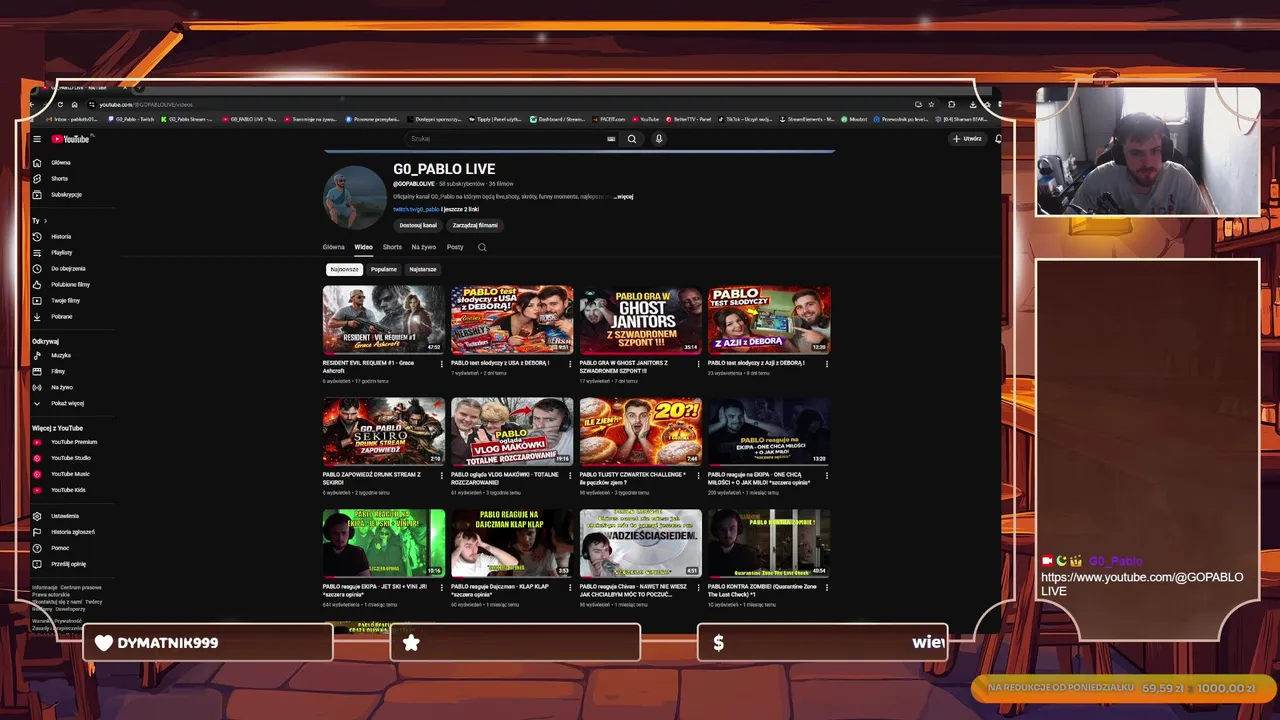Open options for DRUNK STREAM Z SEKIRO video
The width and height of the screenshot is (1280, 720).
[x=442, y=476]
